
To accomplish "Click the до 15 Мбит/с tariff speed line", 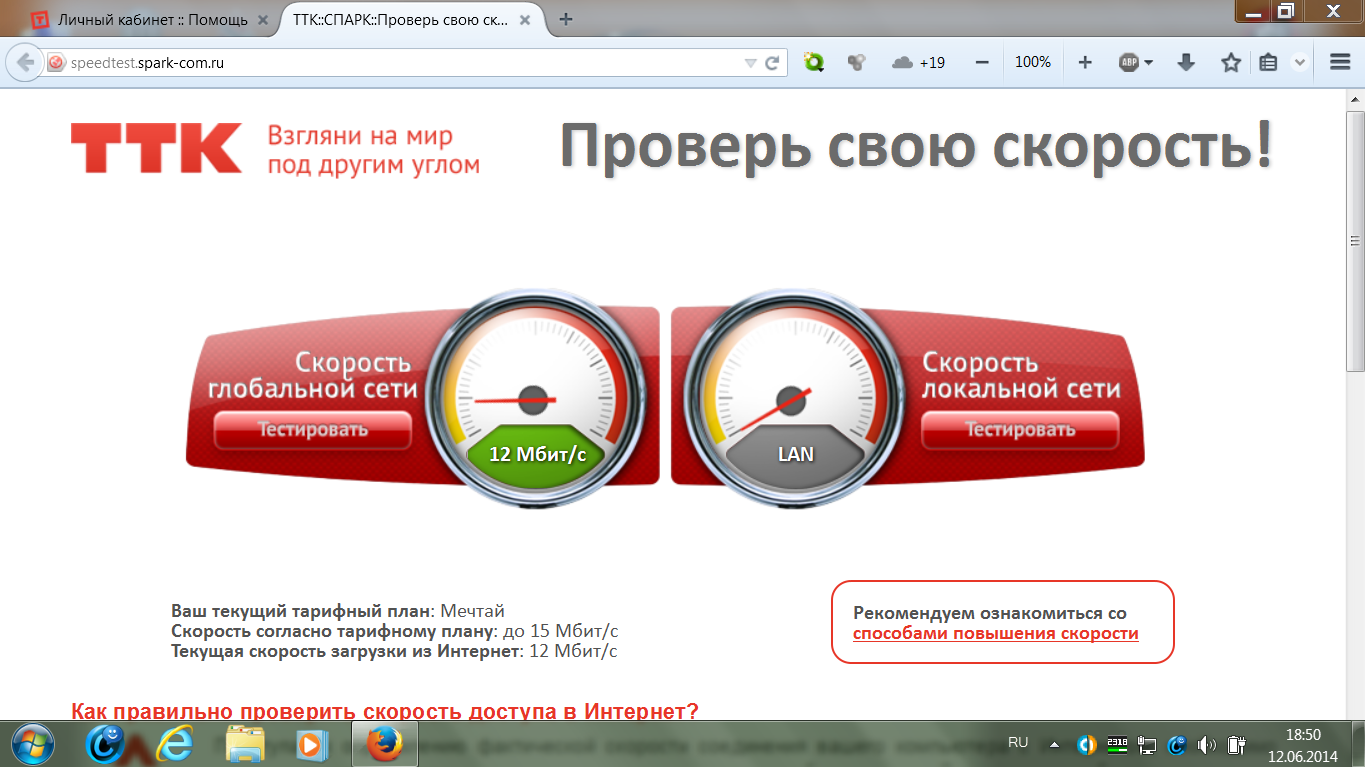I will 395,631.
